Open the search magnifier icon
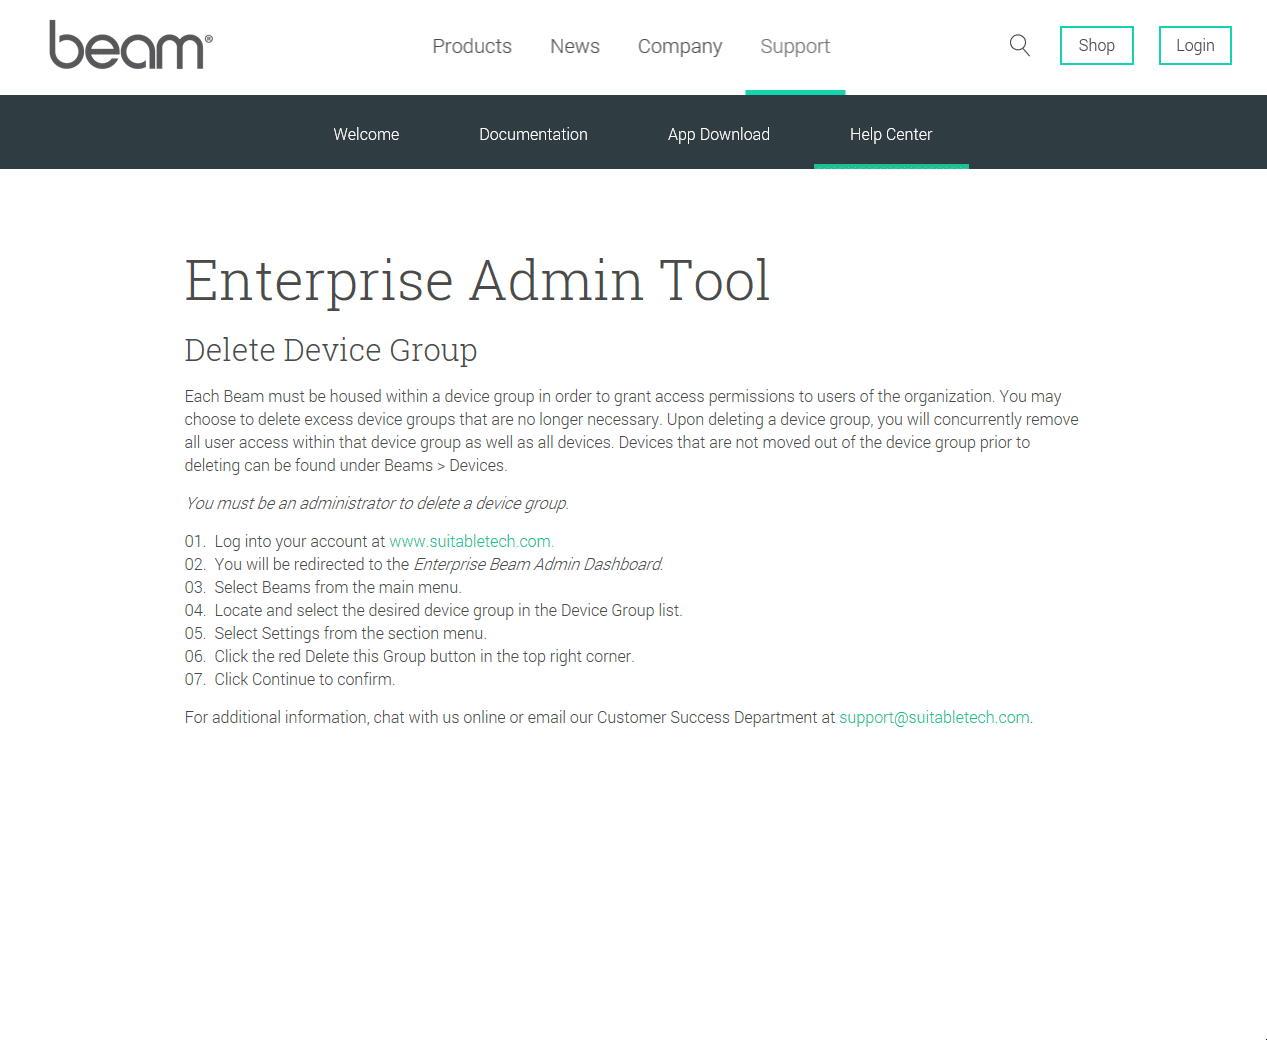The image size is (1267, 1040). (1019, 45)
